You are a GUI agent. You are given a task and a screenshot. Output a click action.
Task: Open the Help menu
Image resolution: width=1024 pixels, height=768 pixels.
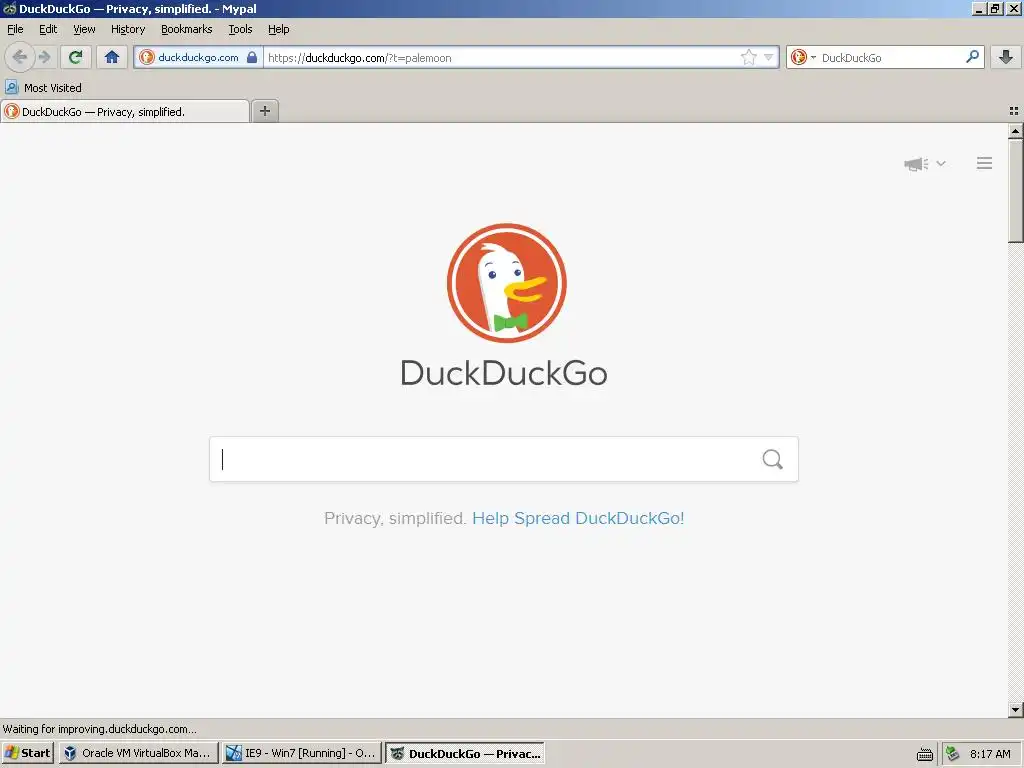pyautogui.click(x=278, y=29)
